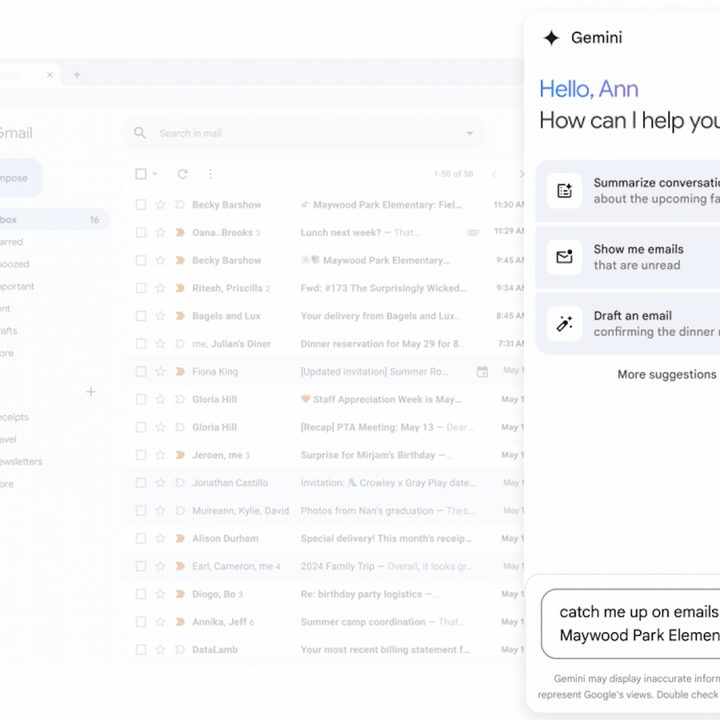
Task: Open search options dropdown in search bar
Action: click(470, 133)
